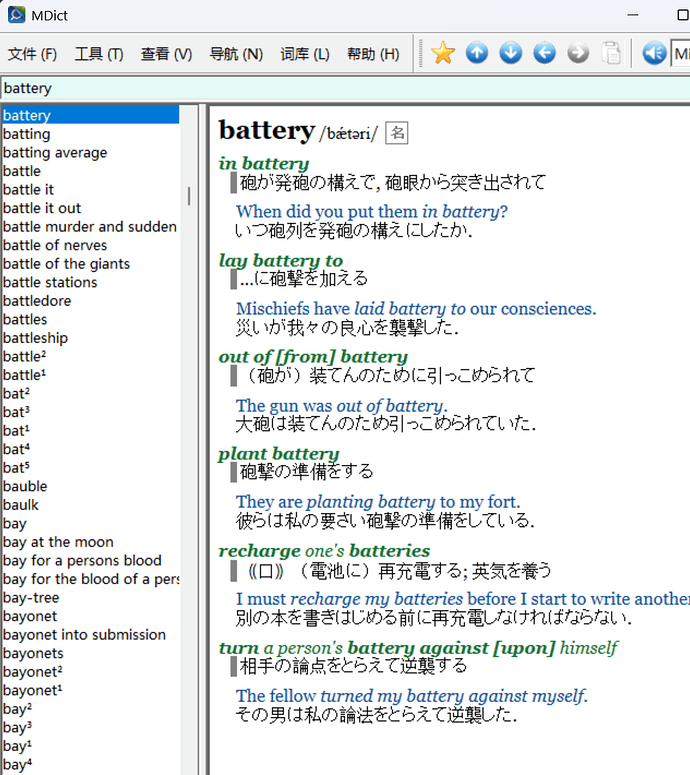Select battle¹ entry
The image size is (690, 775).
point(24,375)
